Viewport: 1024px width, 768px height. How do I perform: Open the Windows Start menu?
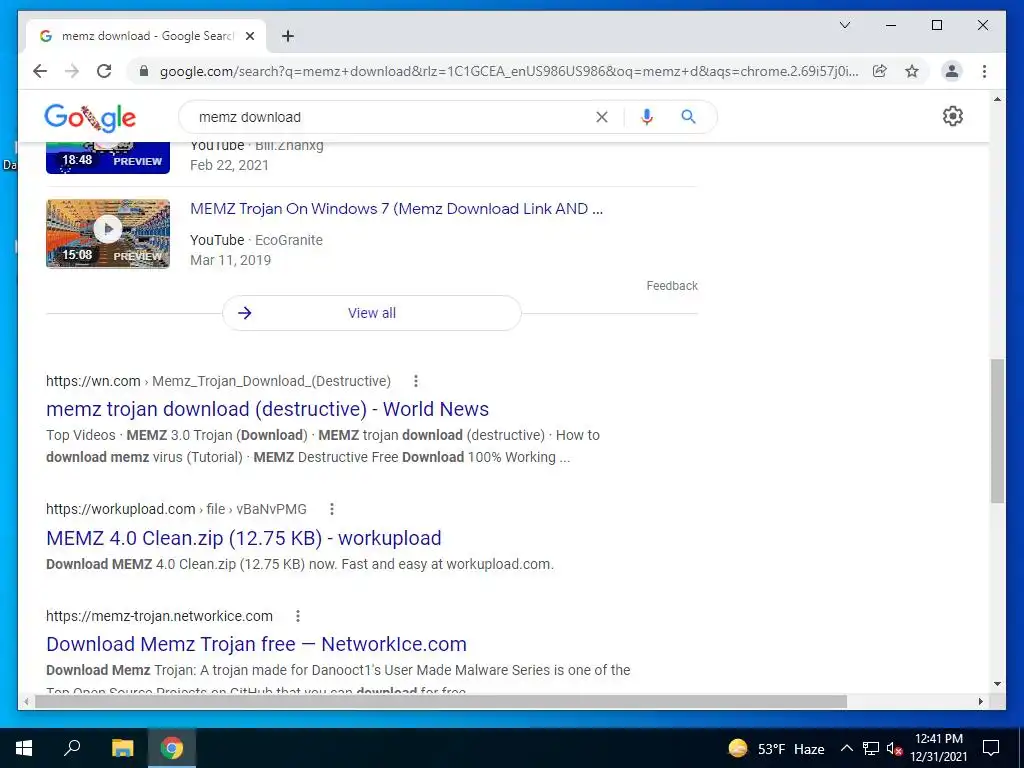point(24,748)
